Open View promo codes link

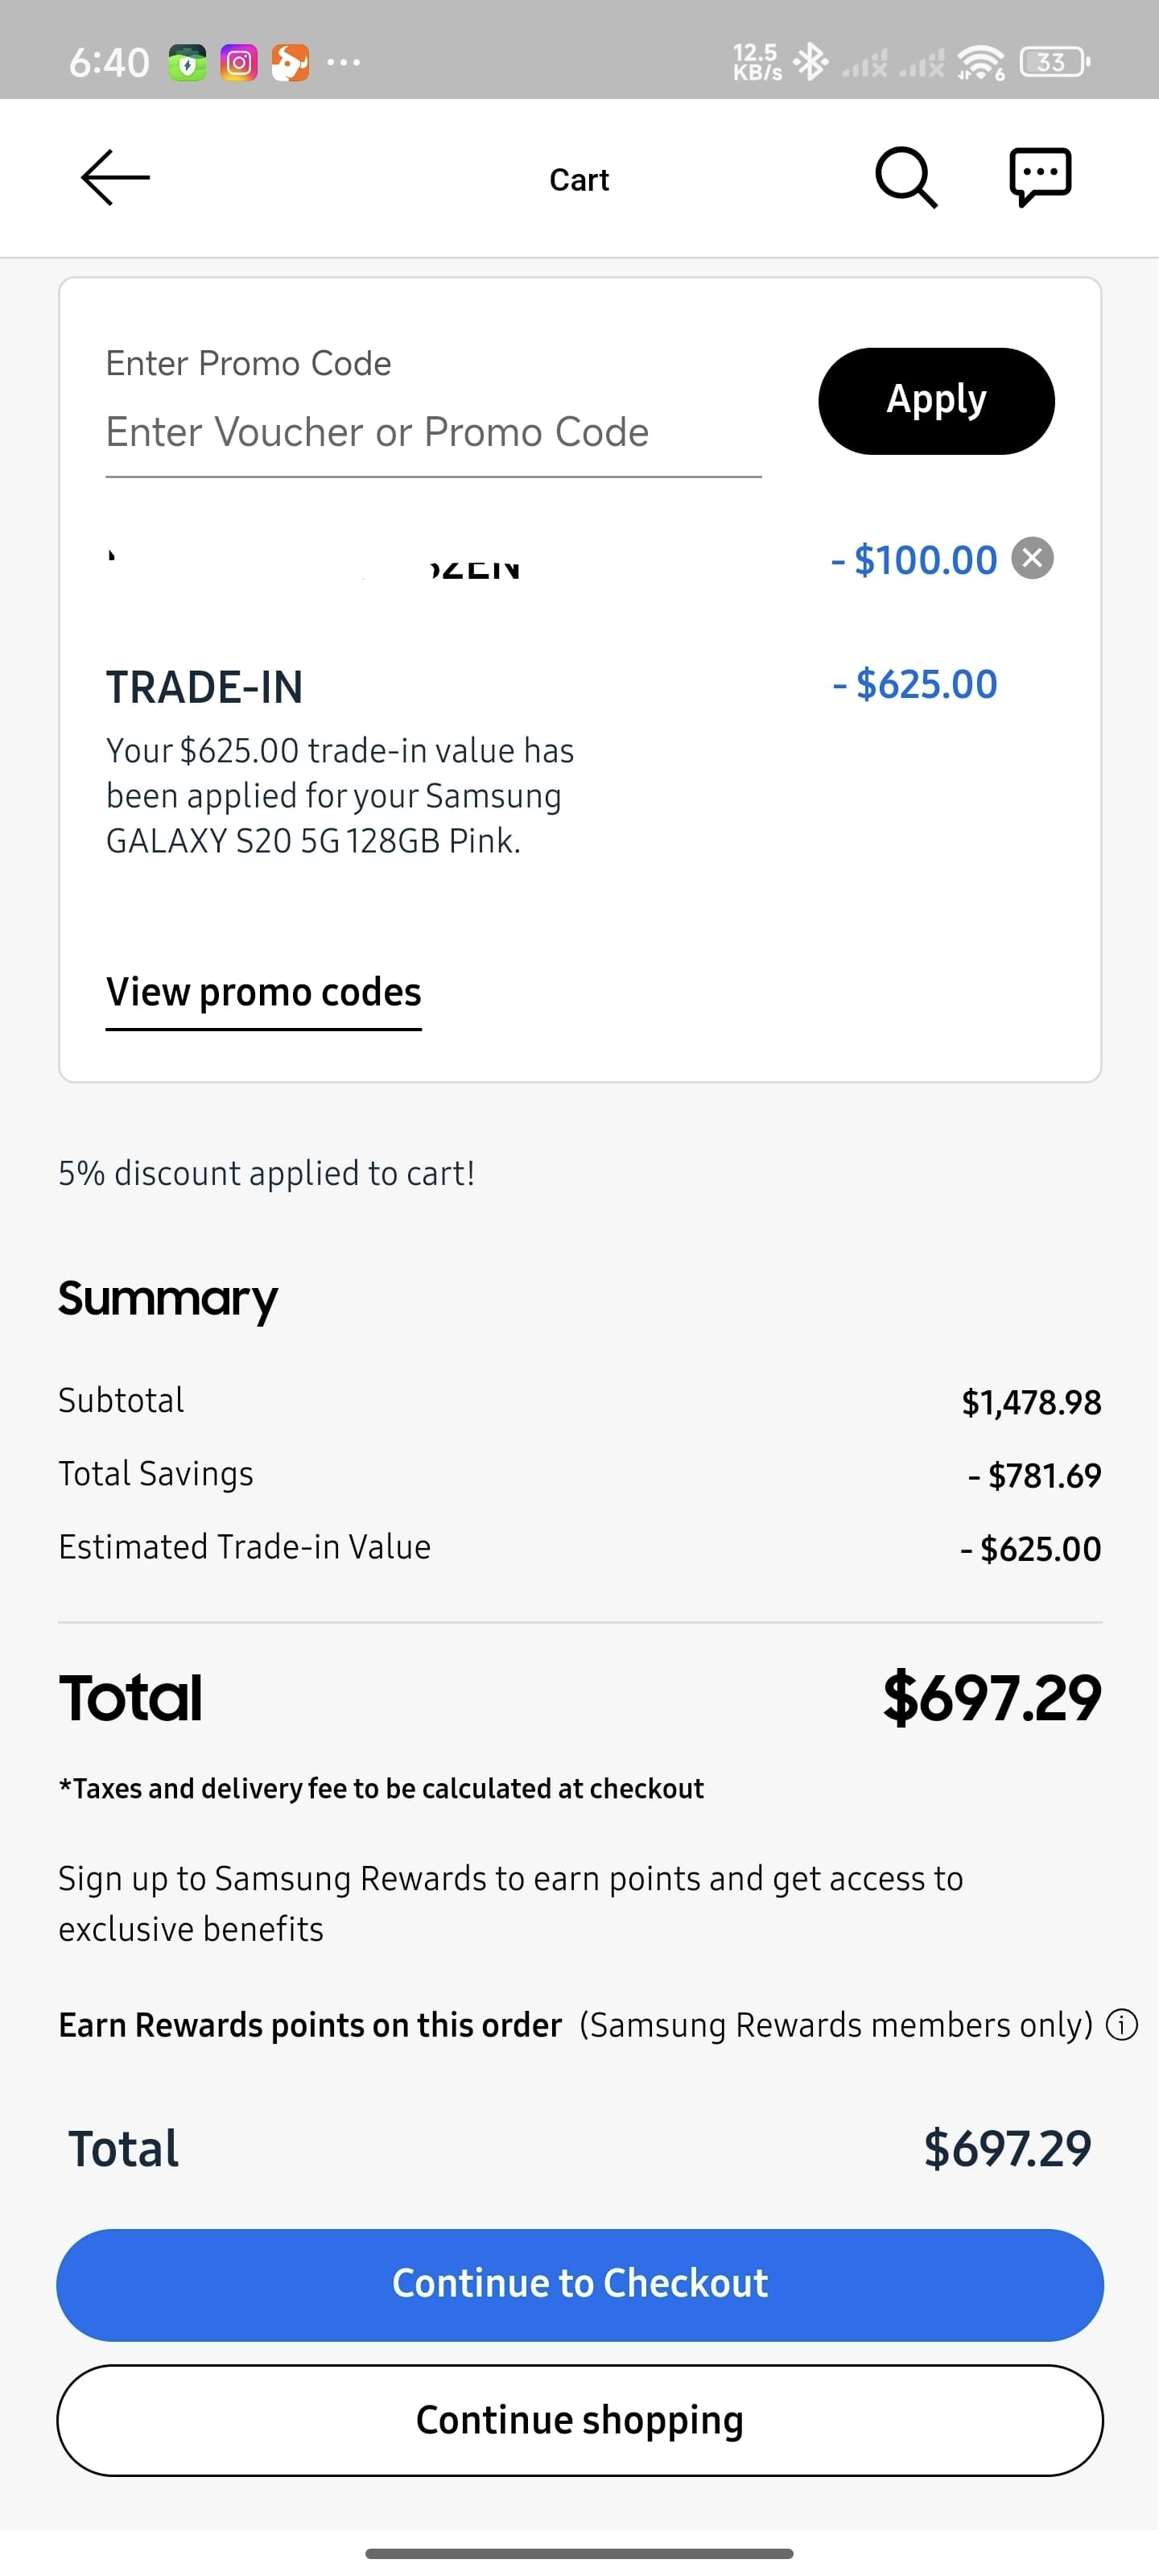264,992
